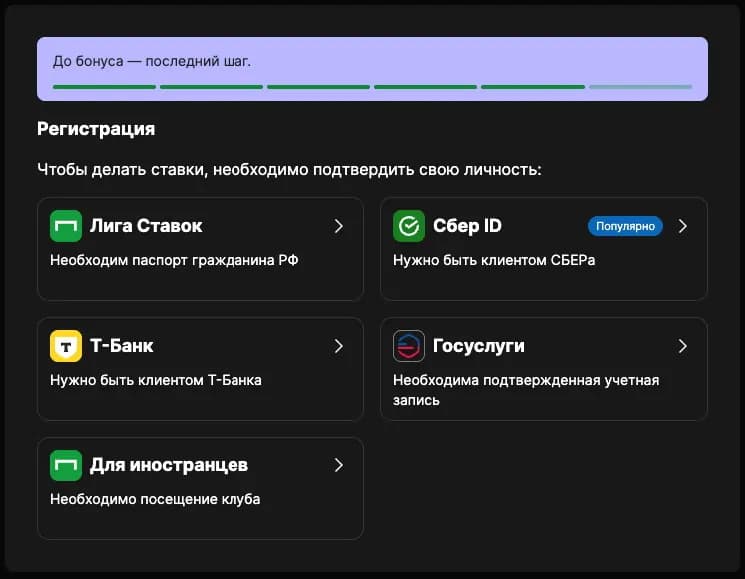Click the blue Популярно badge
This screenshot has height=579, width=745.
625,226
